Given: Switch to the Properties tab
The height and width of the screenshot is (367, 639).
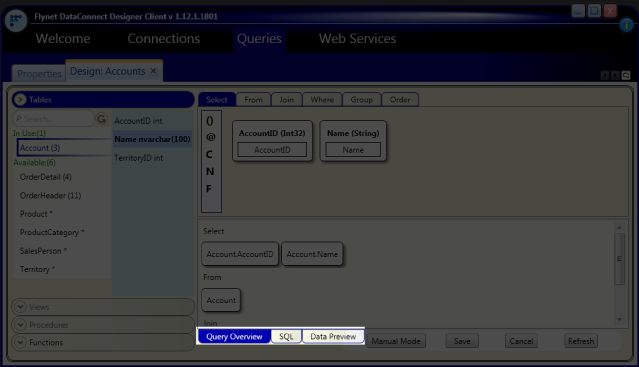Looking at the screenshot, I should [39, 74].
